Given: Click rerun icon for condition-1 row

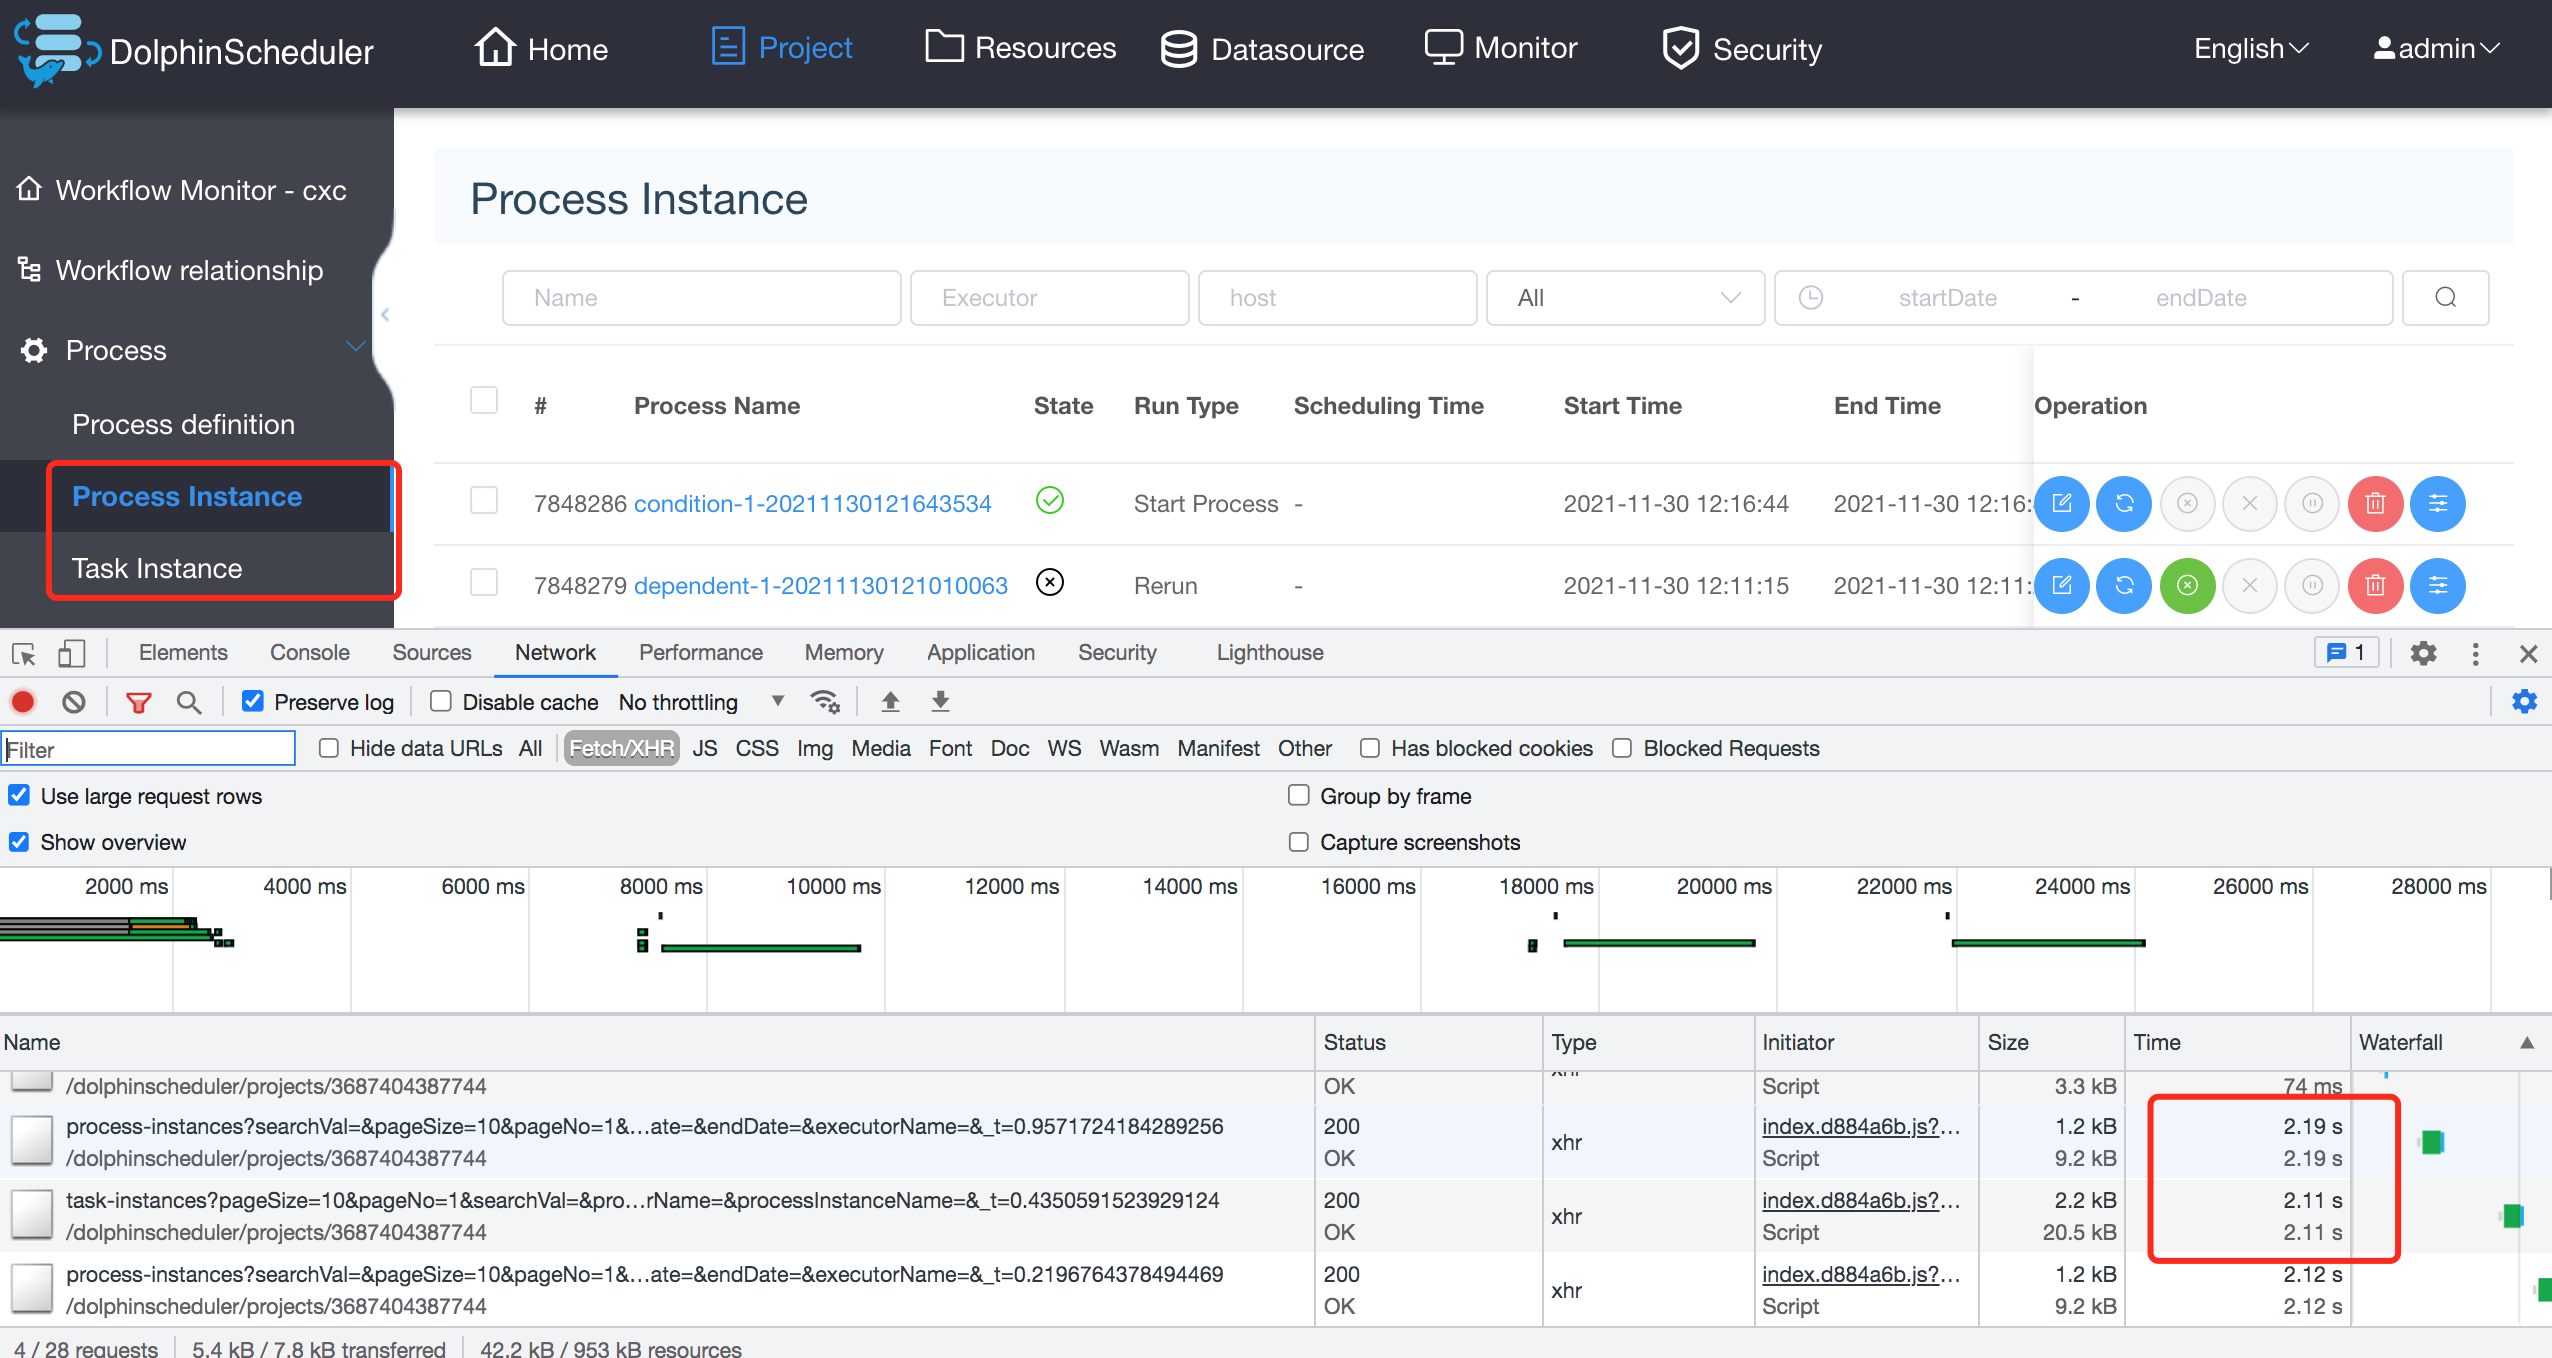Looking at the screenshot, I should (2124, 503).
